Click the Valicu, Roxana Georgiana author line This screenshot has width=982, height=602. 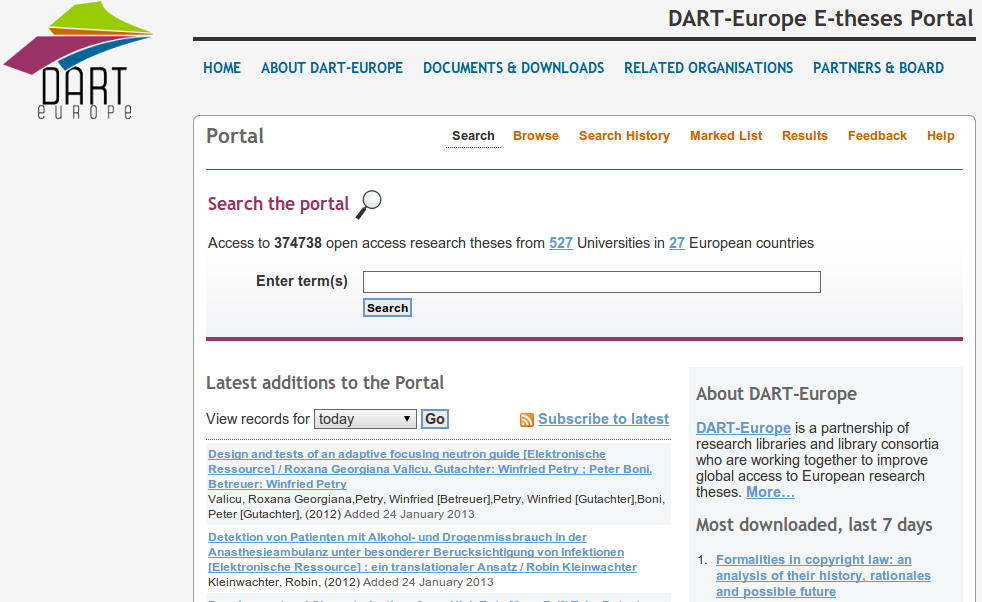tap(437, 507)
